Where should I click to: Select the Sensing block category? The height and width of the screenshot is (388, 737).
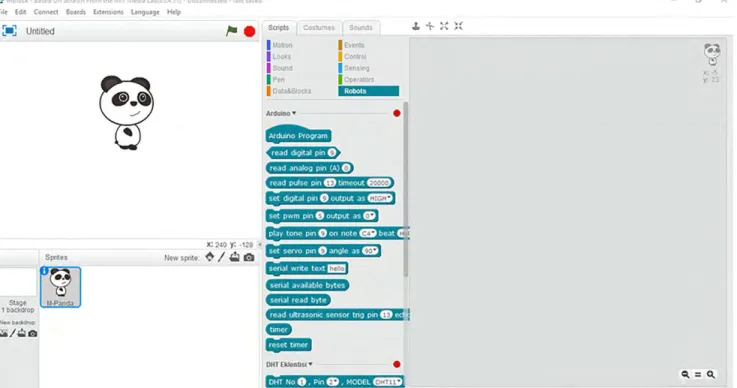click(x=356, y=68)
